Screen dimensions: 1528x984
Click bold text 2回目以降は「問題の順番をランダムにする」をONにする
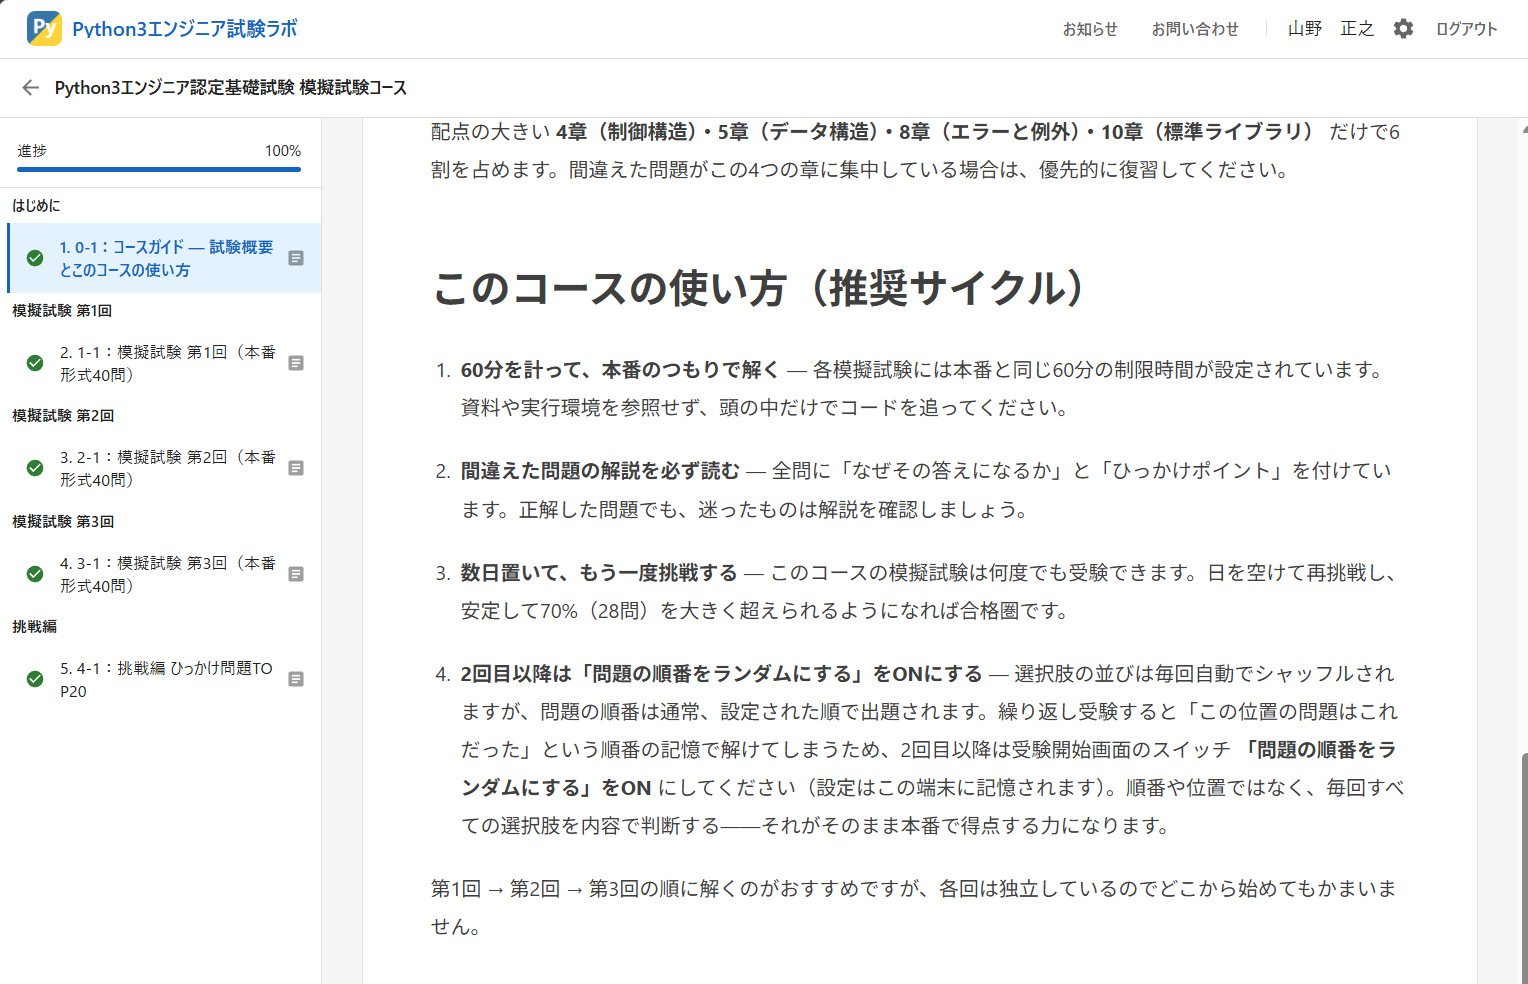pyautogui.click(x=722, y=674)
